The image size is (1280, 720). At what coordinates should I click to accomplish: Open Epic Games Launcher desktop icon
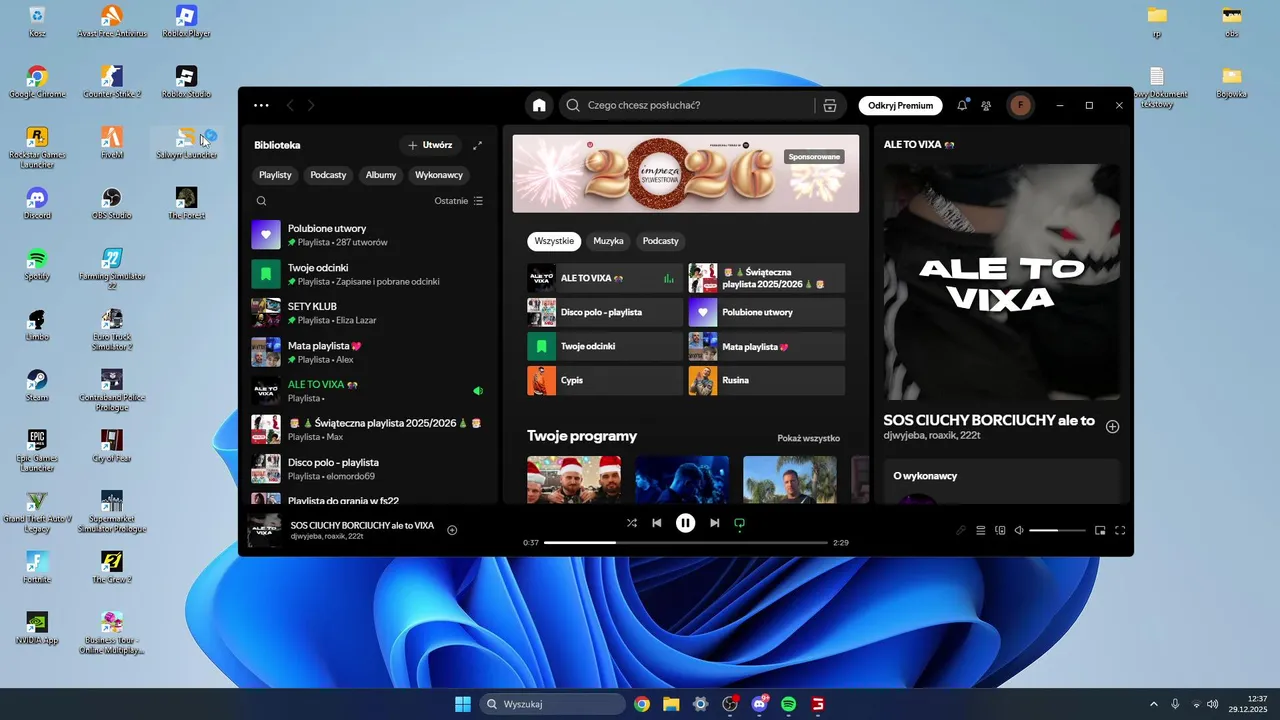(x=37, y=450)
